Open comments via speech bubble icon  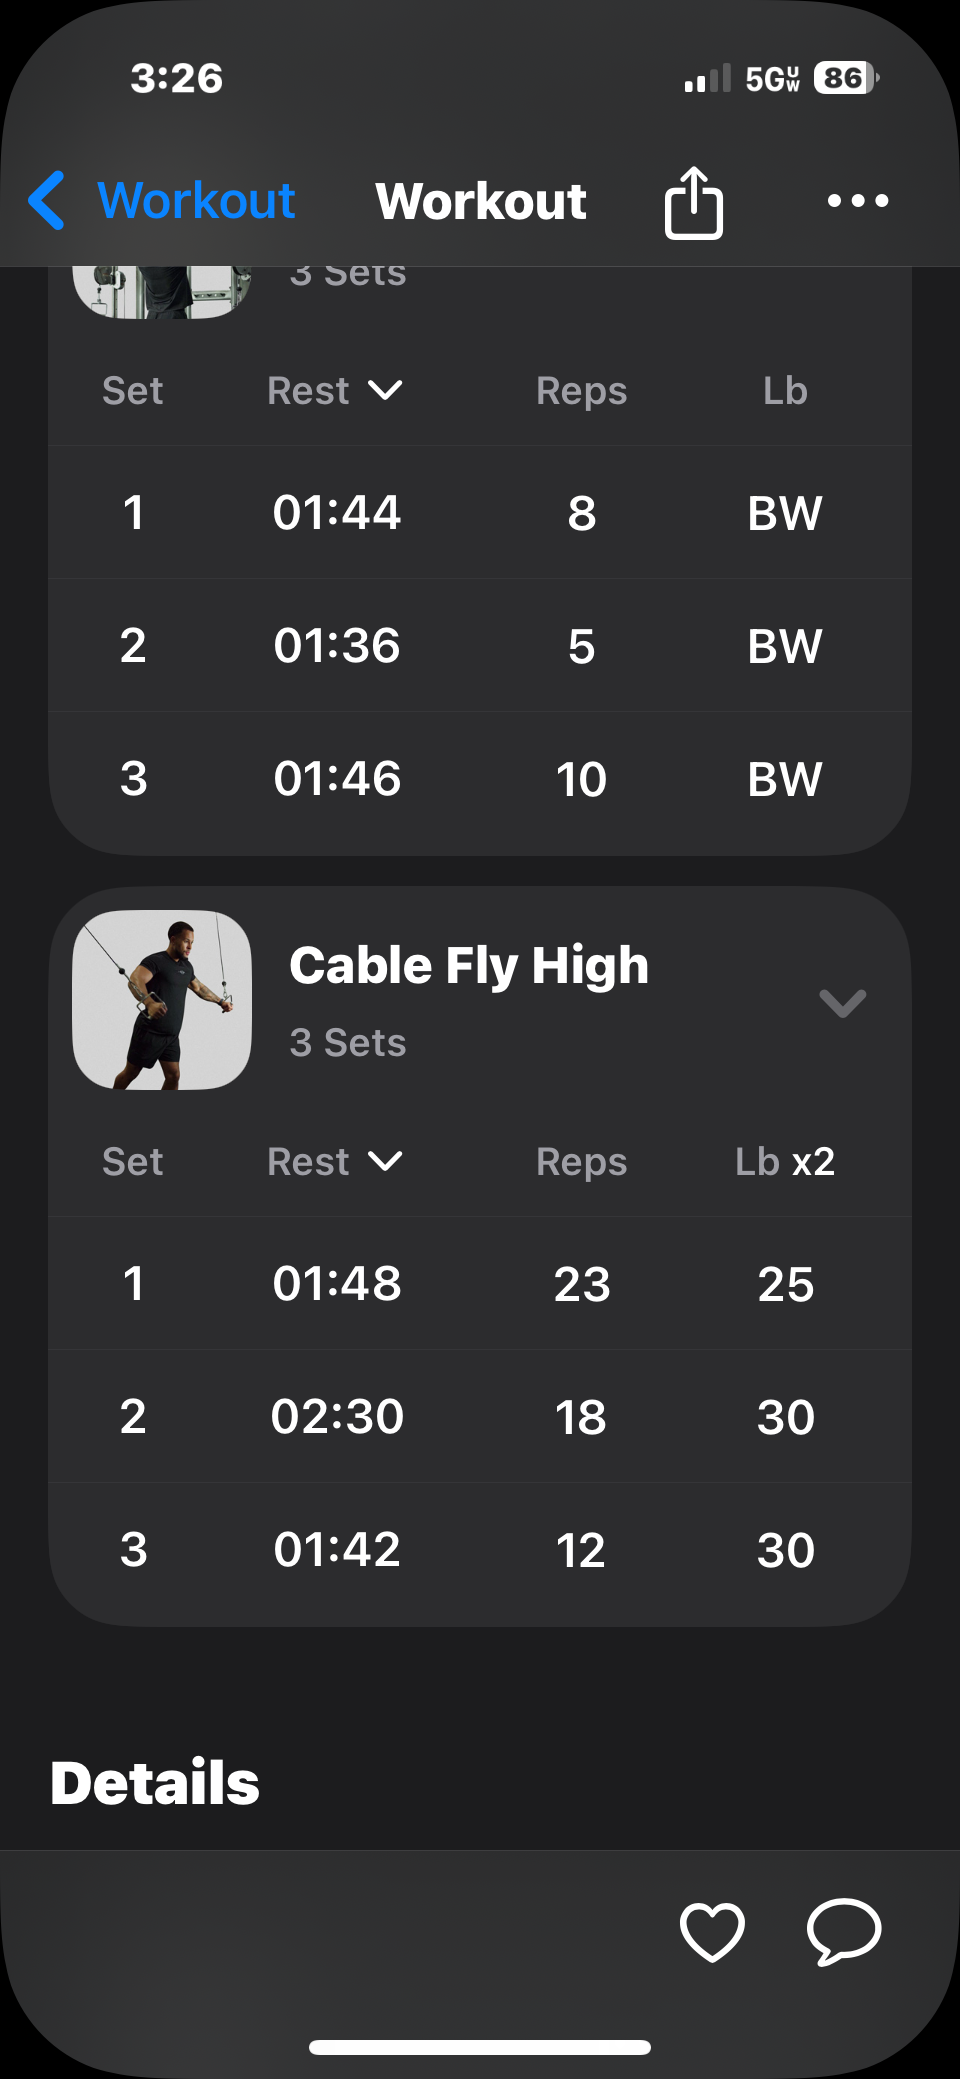click(x=844, y=1930)
